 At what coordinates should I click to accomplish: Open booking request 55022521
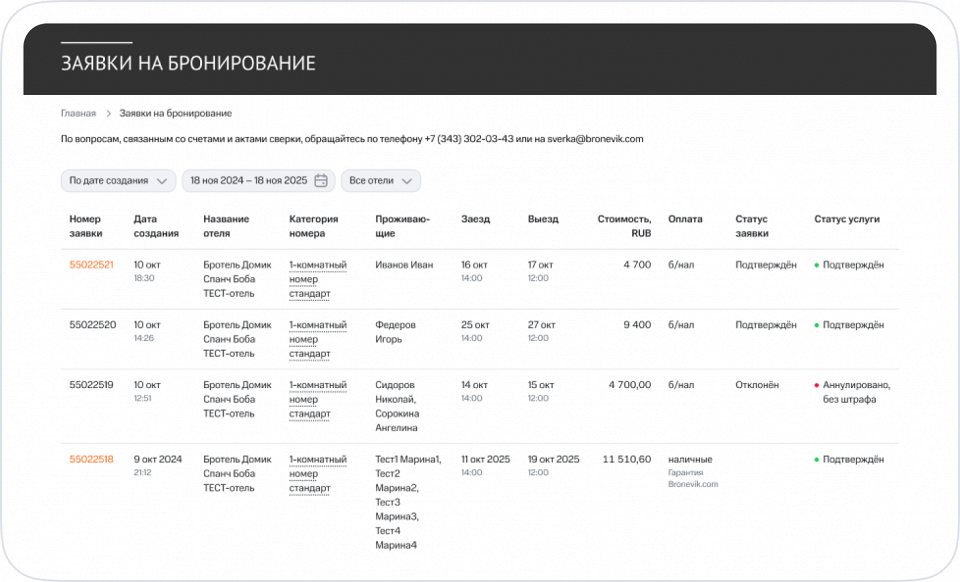click(x=91, y=265)
